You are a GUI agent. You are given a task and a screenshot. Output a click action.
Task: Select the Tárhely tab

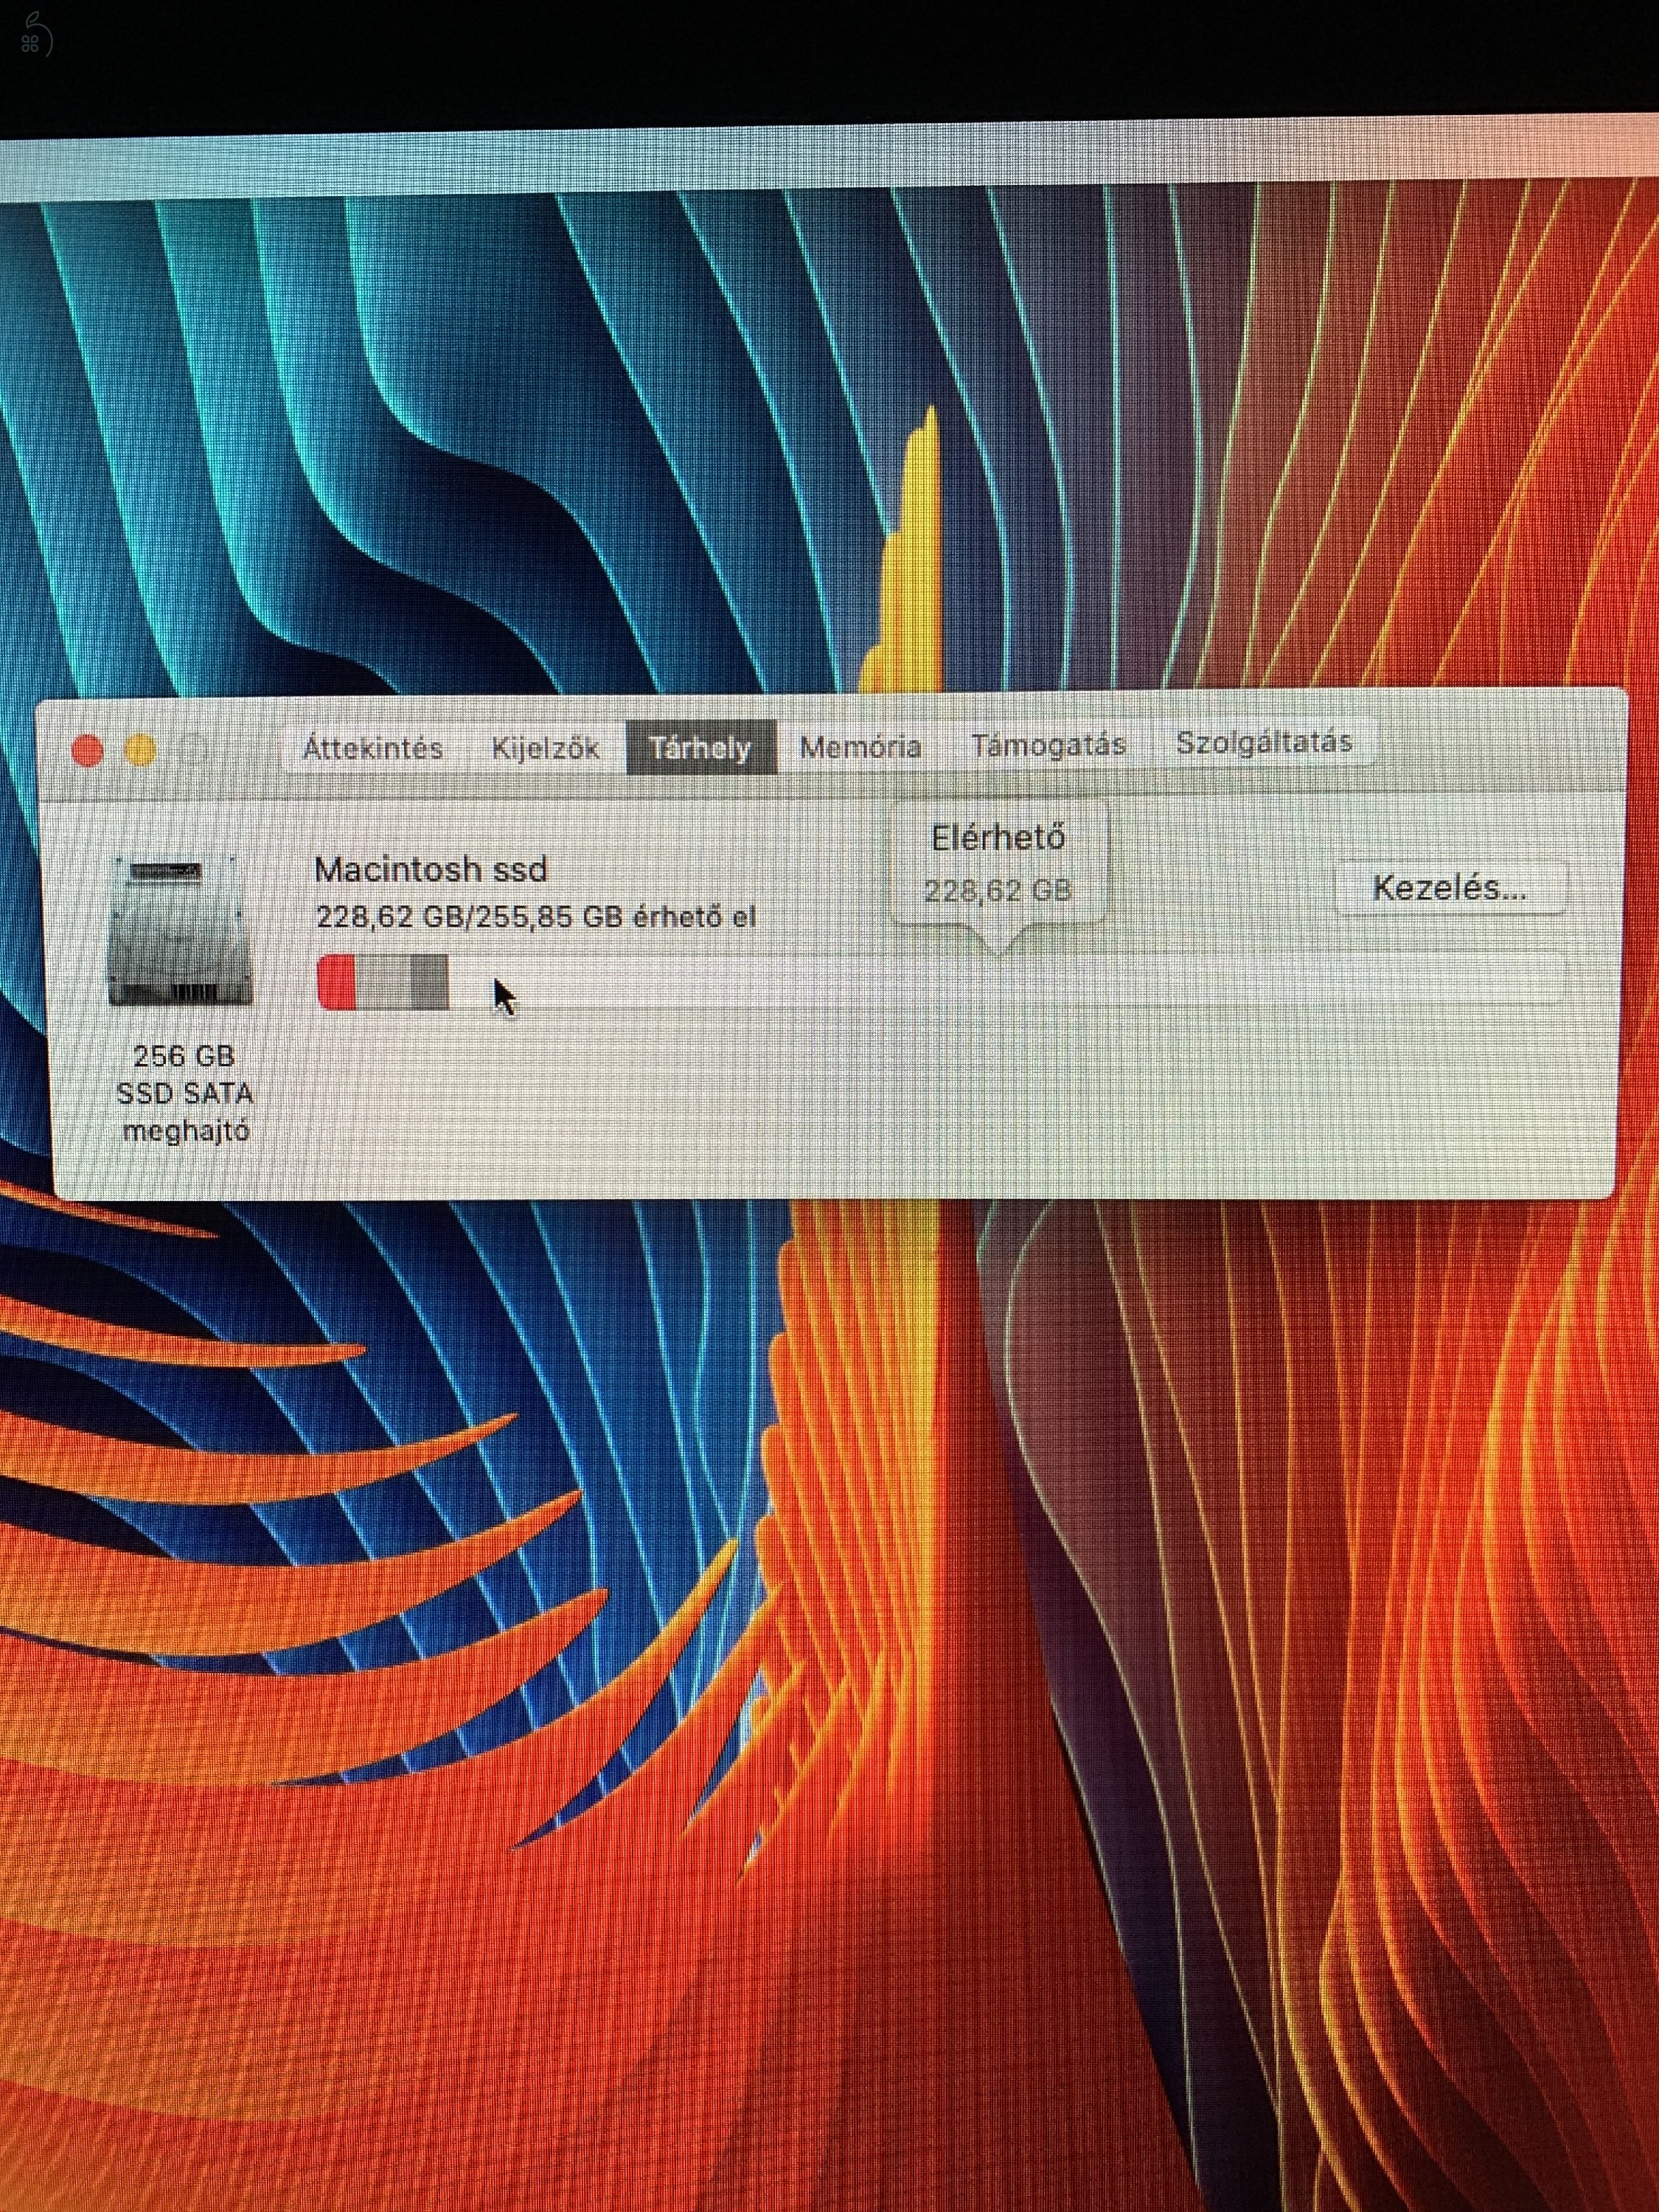coord(701,746)
